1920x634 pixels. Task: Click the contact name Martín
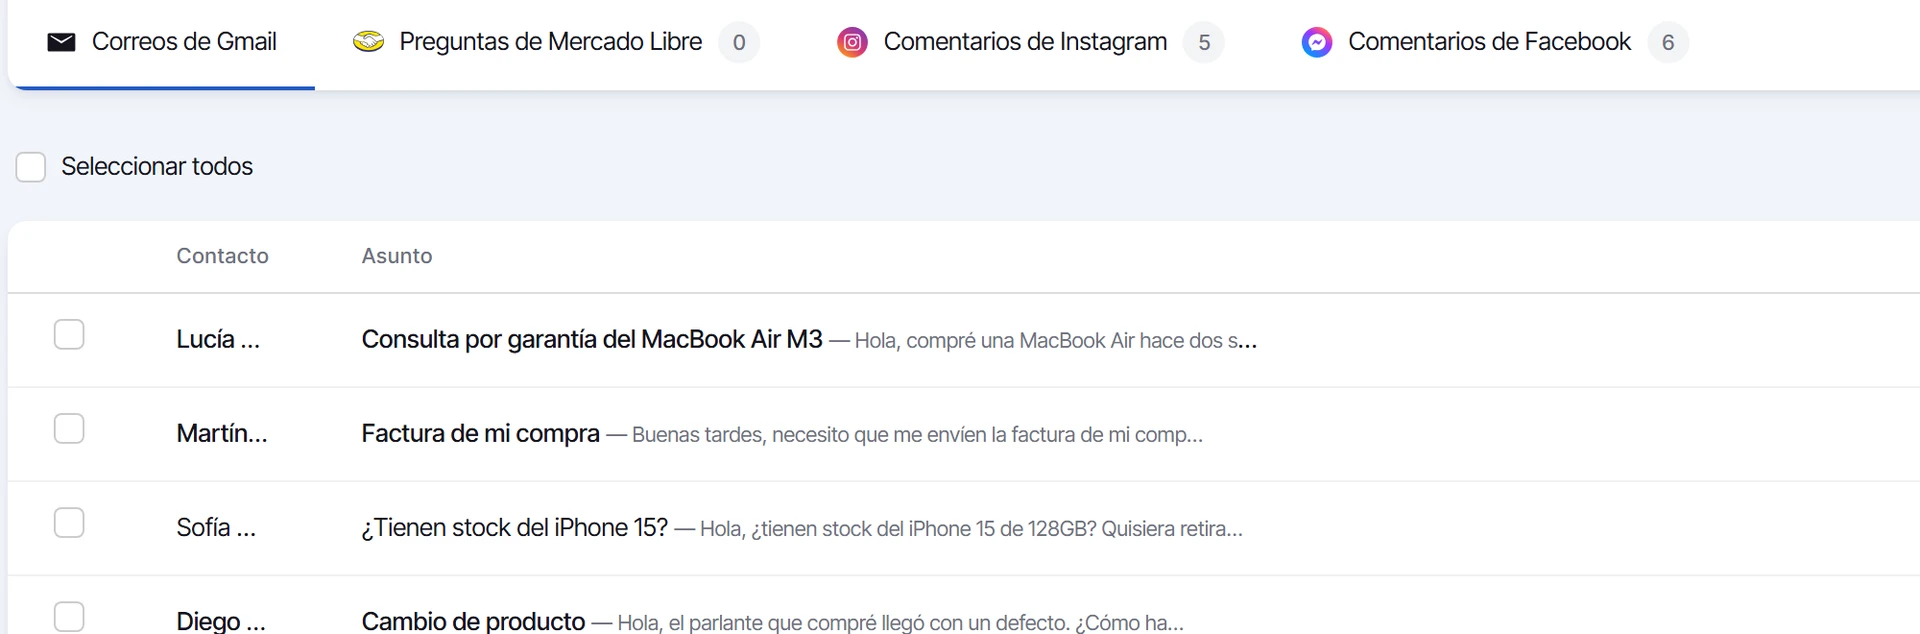(222, 433)
